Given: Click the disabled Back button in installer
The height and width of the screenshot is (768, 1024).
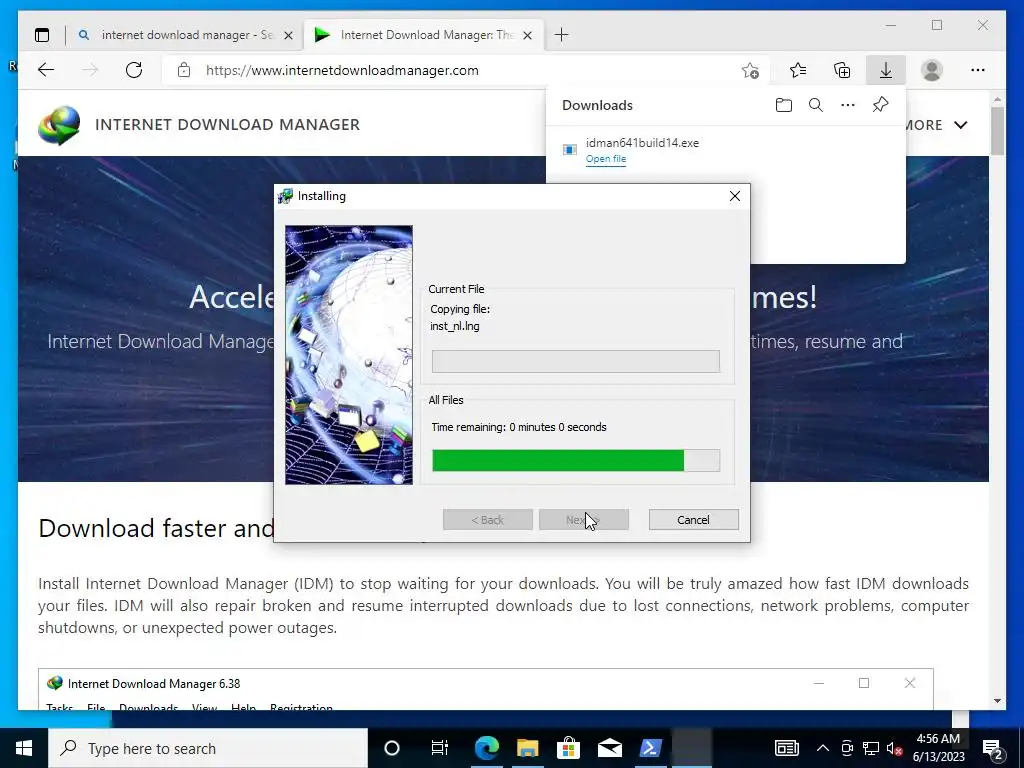Looking at the screenshot, I should point(487,520).
